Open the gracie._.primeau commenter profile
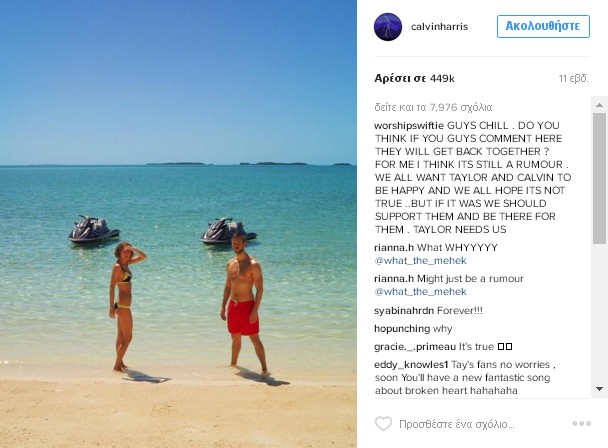The width and height of the screenshot is (608, 448). [415, 347]
